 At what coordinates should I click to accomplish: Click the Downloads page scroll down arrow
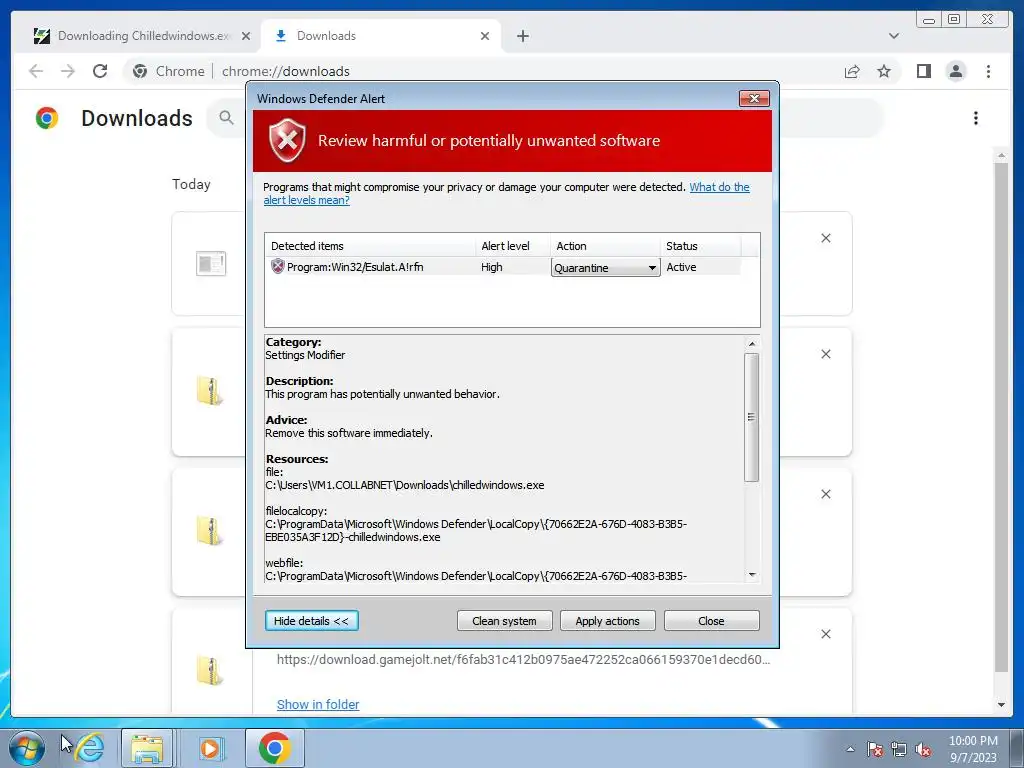1001,705
